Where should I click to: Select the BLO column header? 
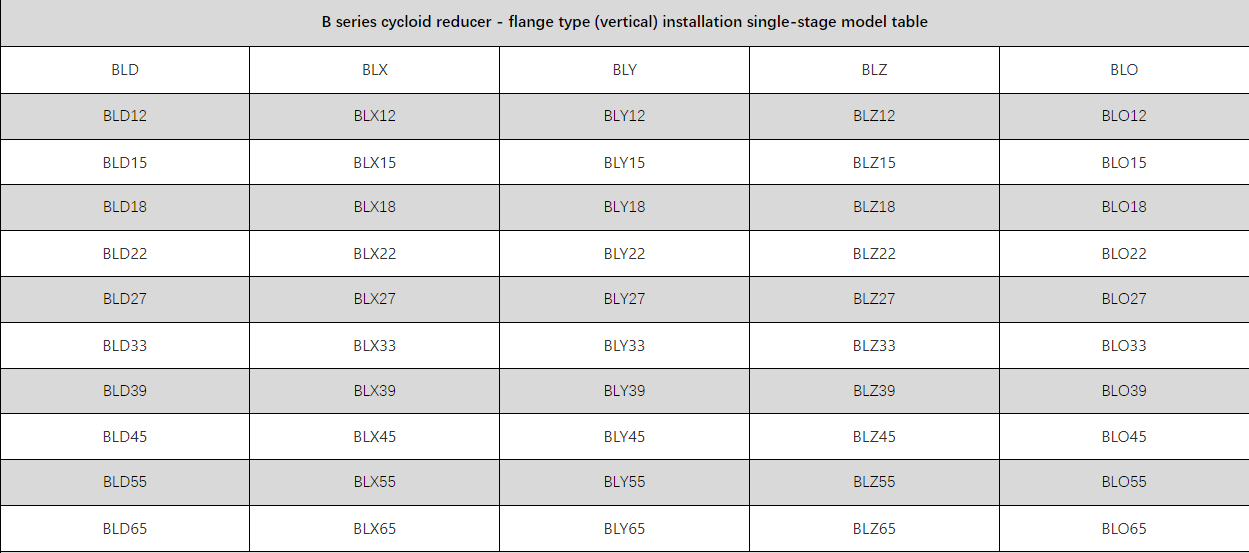tap(1124, 70)
